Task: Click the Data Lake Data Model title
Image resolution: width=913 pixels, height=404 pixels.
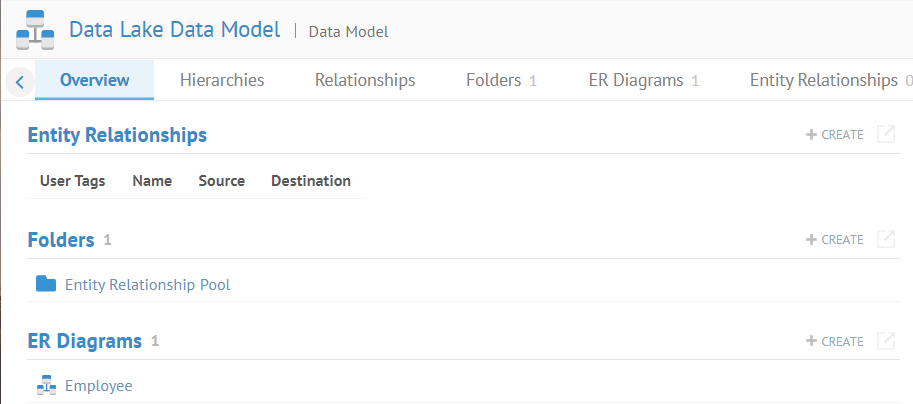Action: [174, 30]
